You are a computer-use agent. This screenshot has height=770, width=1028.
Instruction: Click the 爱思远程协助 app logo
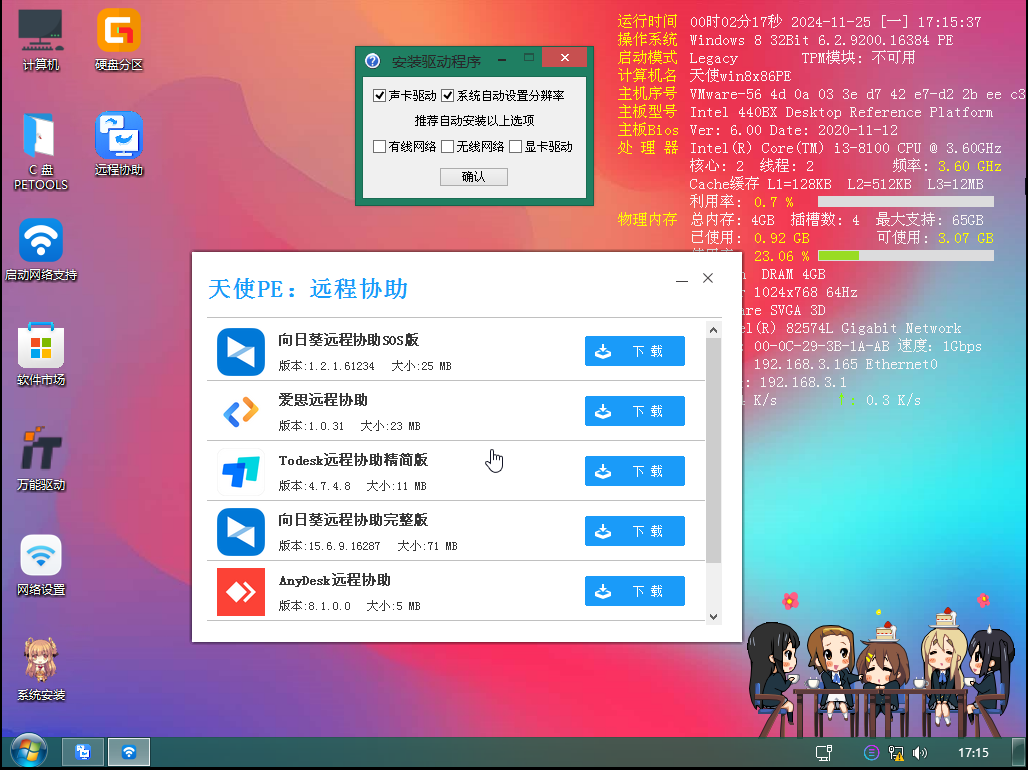click(241, 412)
